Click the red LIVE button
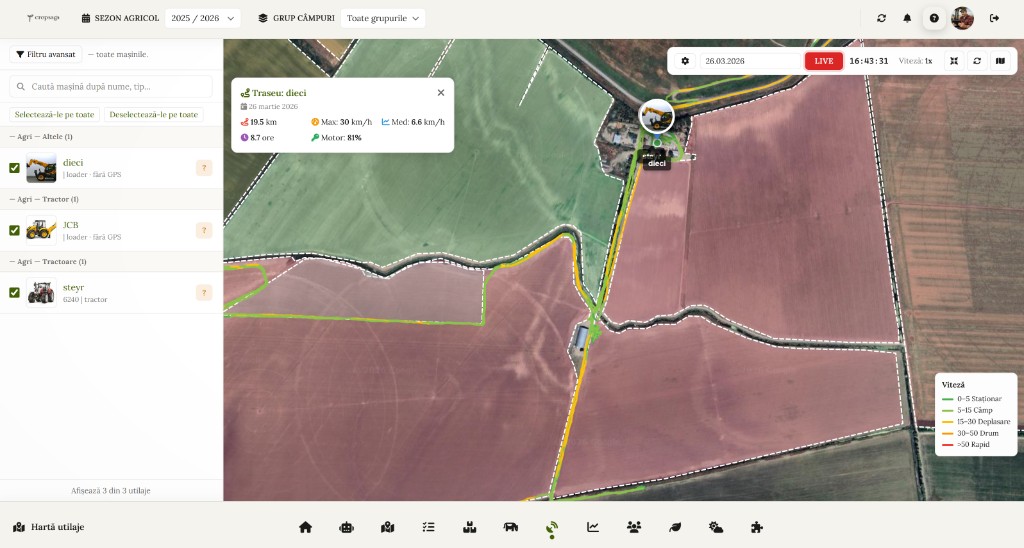 point(824,61)
